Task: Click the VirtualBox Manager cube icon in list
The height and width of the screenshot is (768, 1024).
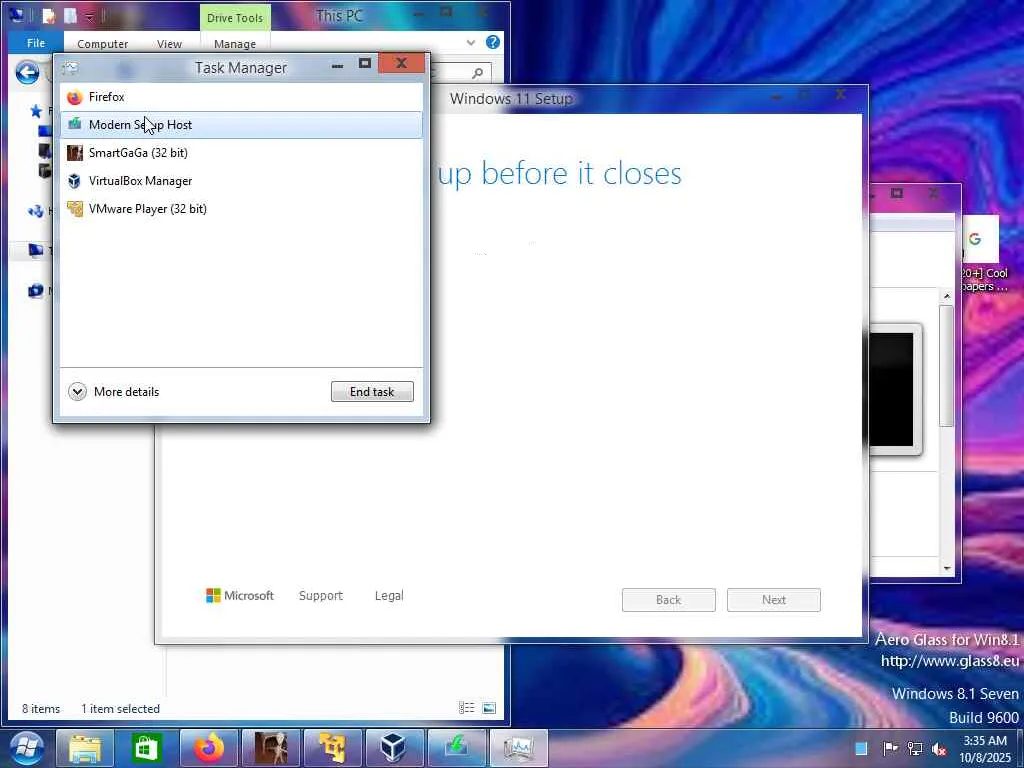Action: [74, 181]
